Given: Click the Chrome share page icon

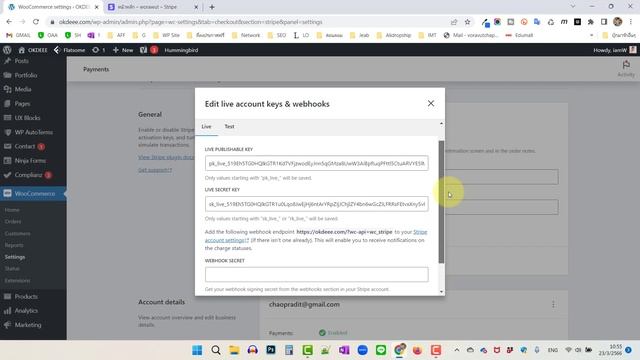Looking at the screenshot, I should [454, 22].
